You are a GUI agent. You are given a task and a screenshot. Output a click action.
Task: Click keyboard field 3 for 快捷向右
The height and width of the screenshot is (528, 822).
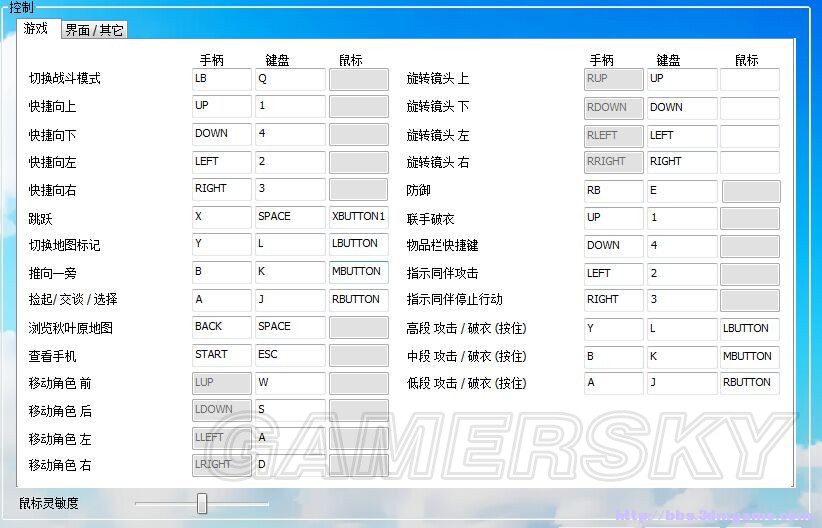(x=290, y=189)
